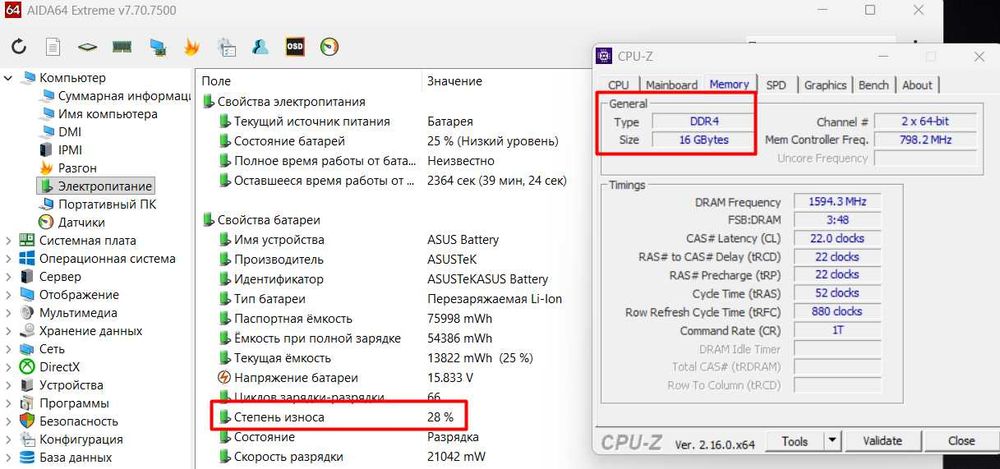The height and width of the screenshot is (469, 1000).
Task: Click the blue user silhouette toolbar icon
Action: click(260, 47)
